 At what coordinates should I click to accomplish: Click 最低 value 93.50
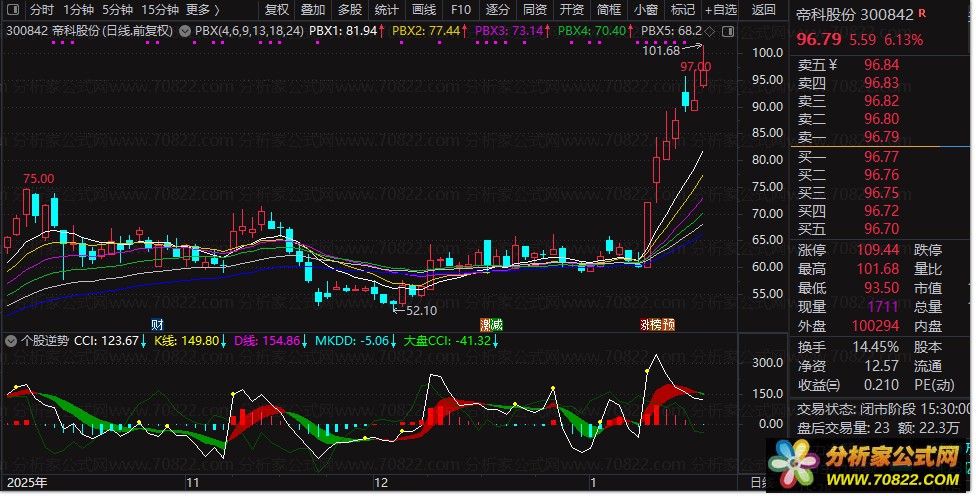point(881,288)
